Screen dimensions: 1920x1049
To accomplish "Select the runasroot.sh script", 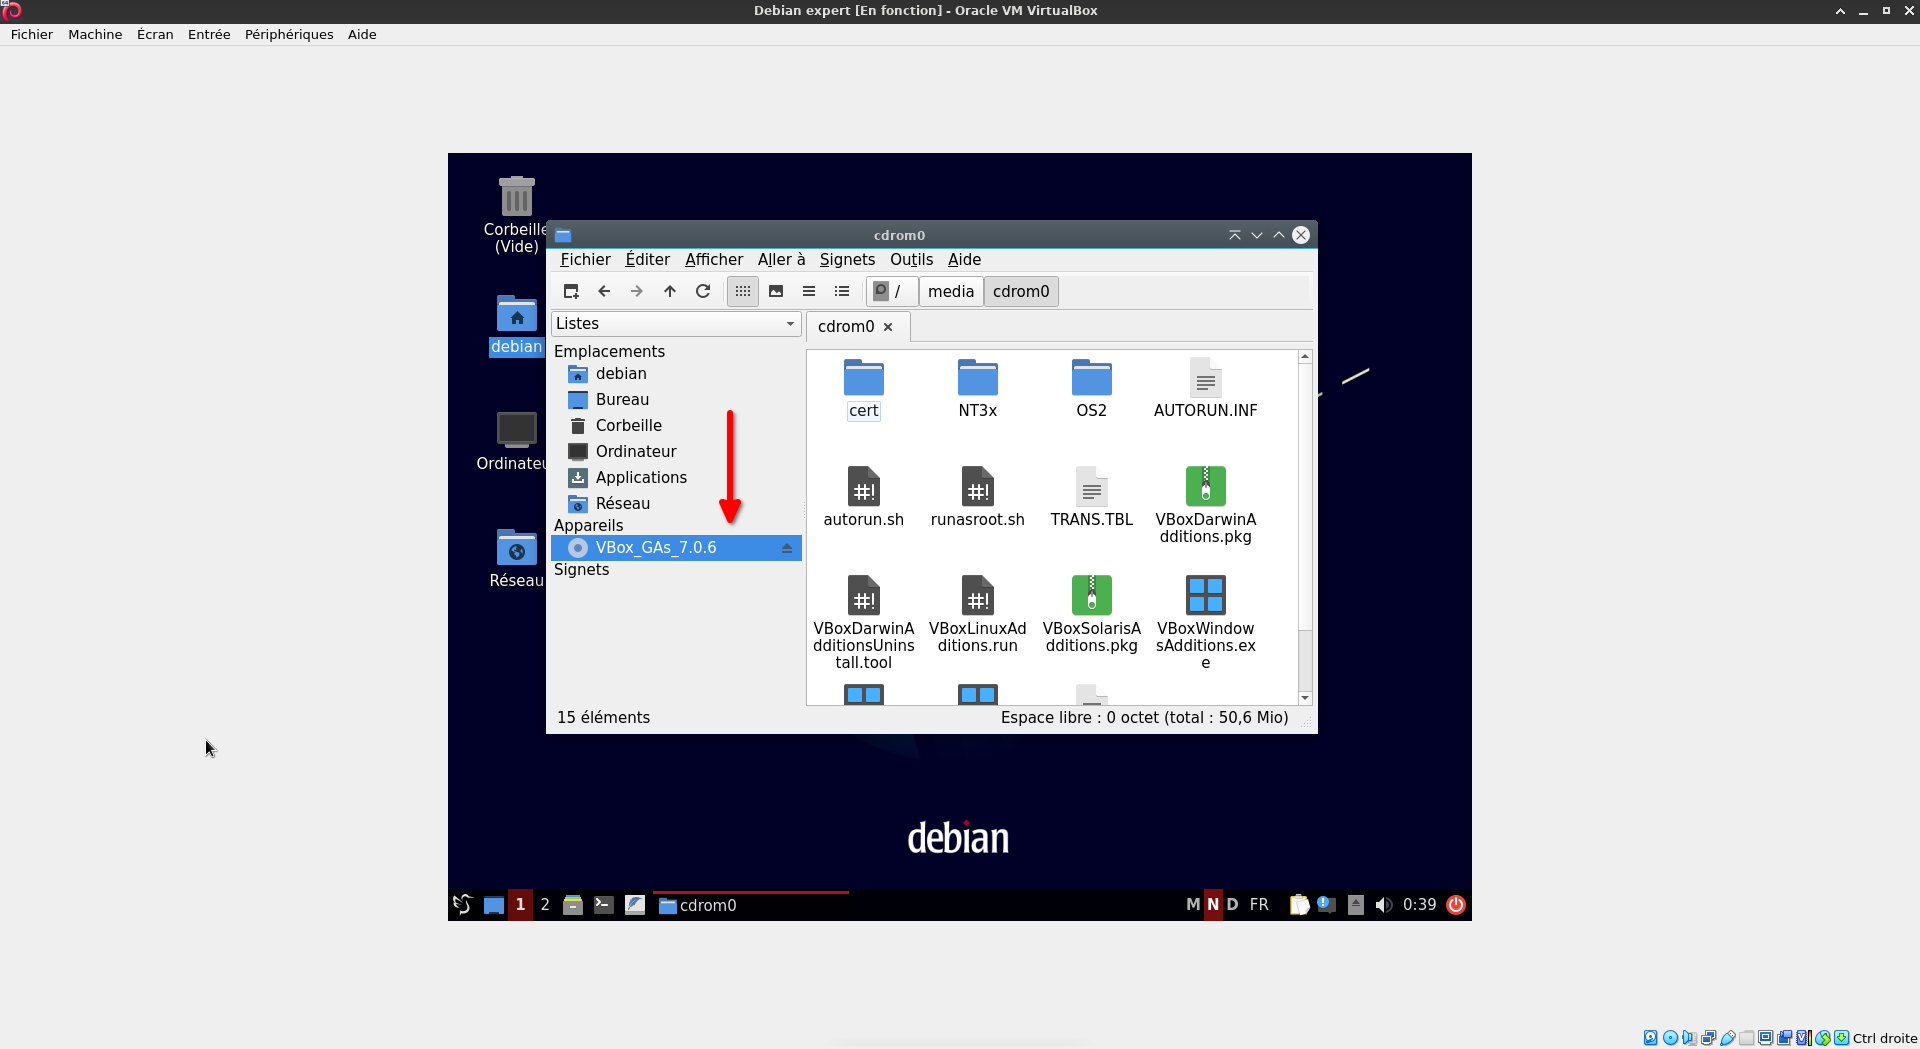I will click(978, 497).
